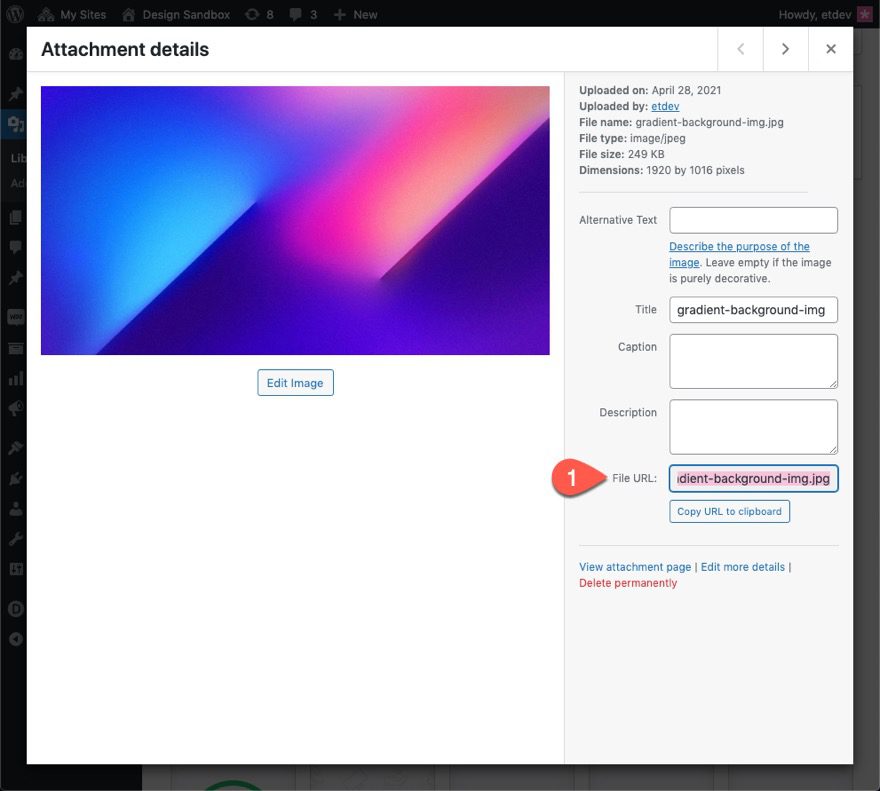Open the My Sites menu
The height and width of the screenshot is (791, 880).
[x=72, y=14]
